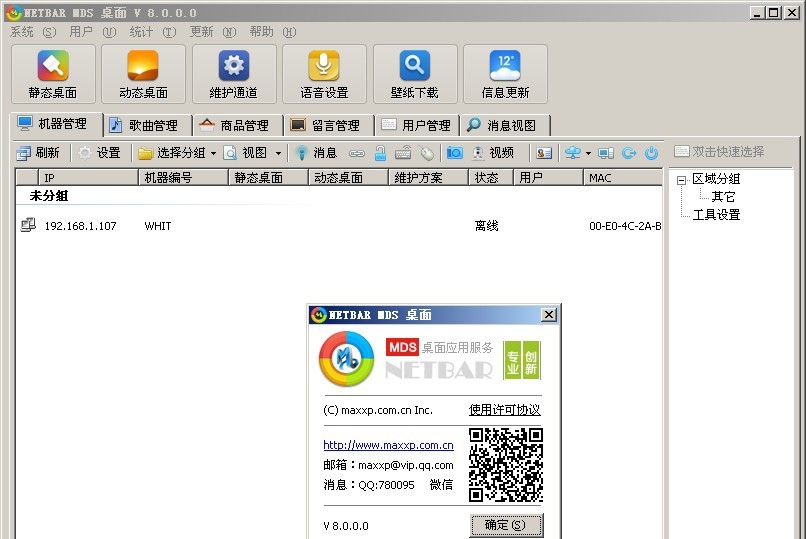The width and height of the screenshot is (806, 539).
Task: Open the http://www.maxxp.com.cn link
Action: pos(389,445)
